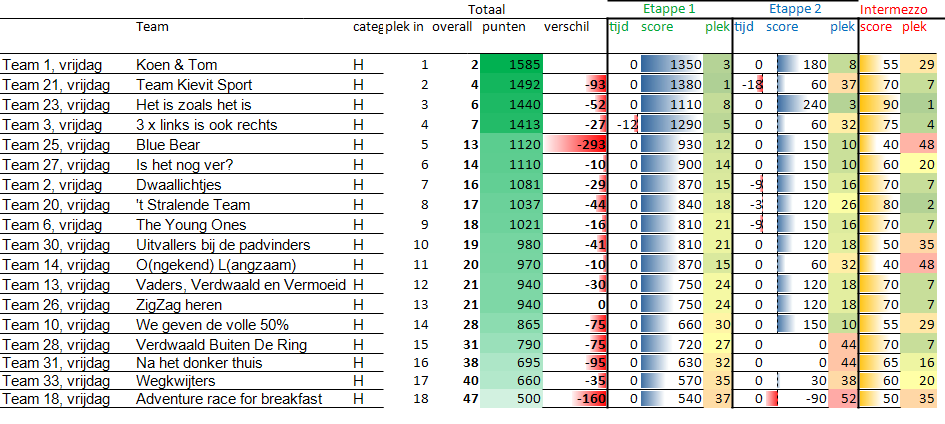Click the Etappe 2 header
The height and width of the screenshot is (424, 945).
(x=796, y=8)
